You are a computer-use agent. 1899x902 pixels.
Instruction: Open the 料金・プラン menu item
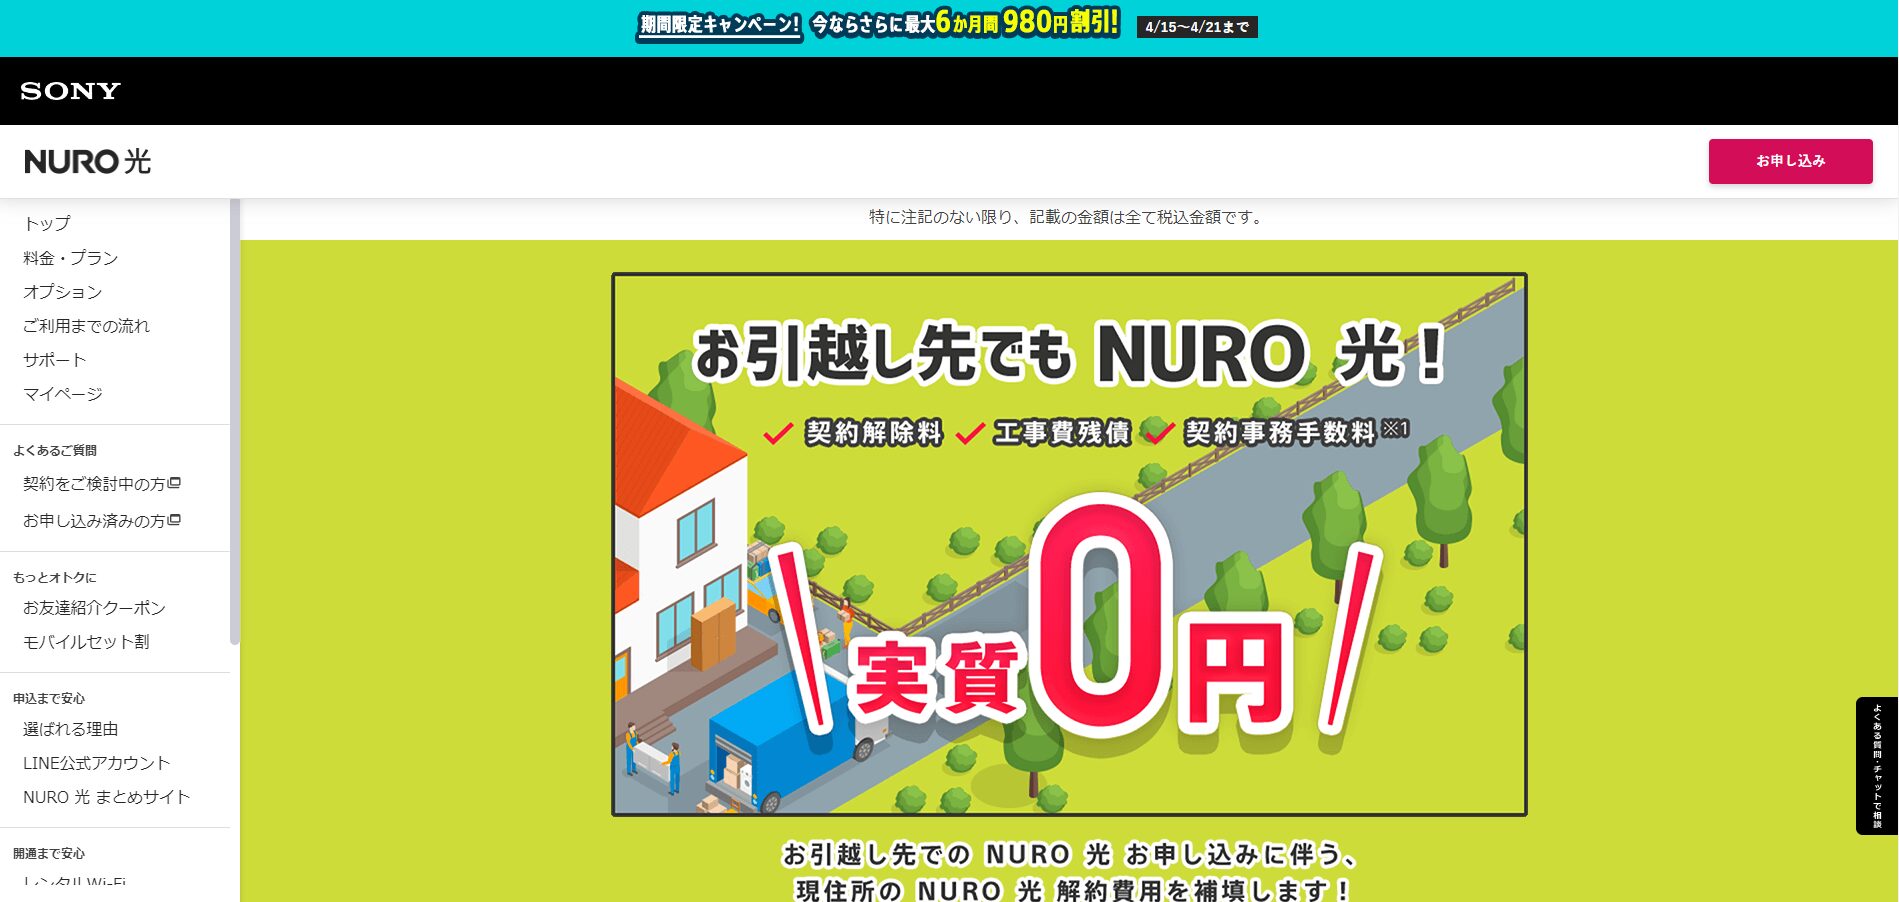70,257
